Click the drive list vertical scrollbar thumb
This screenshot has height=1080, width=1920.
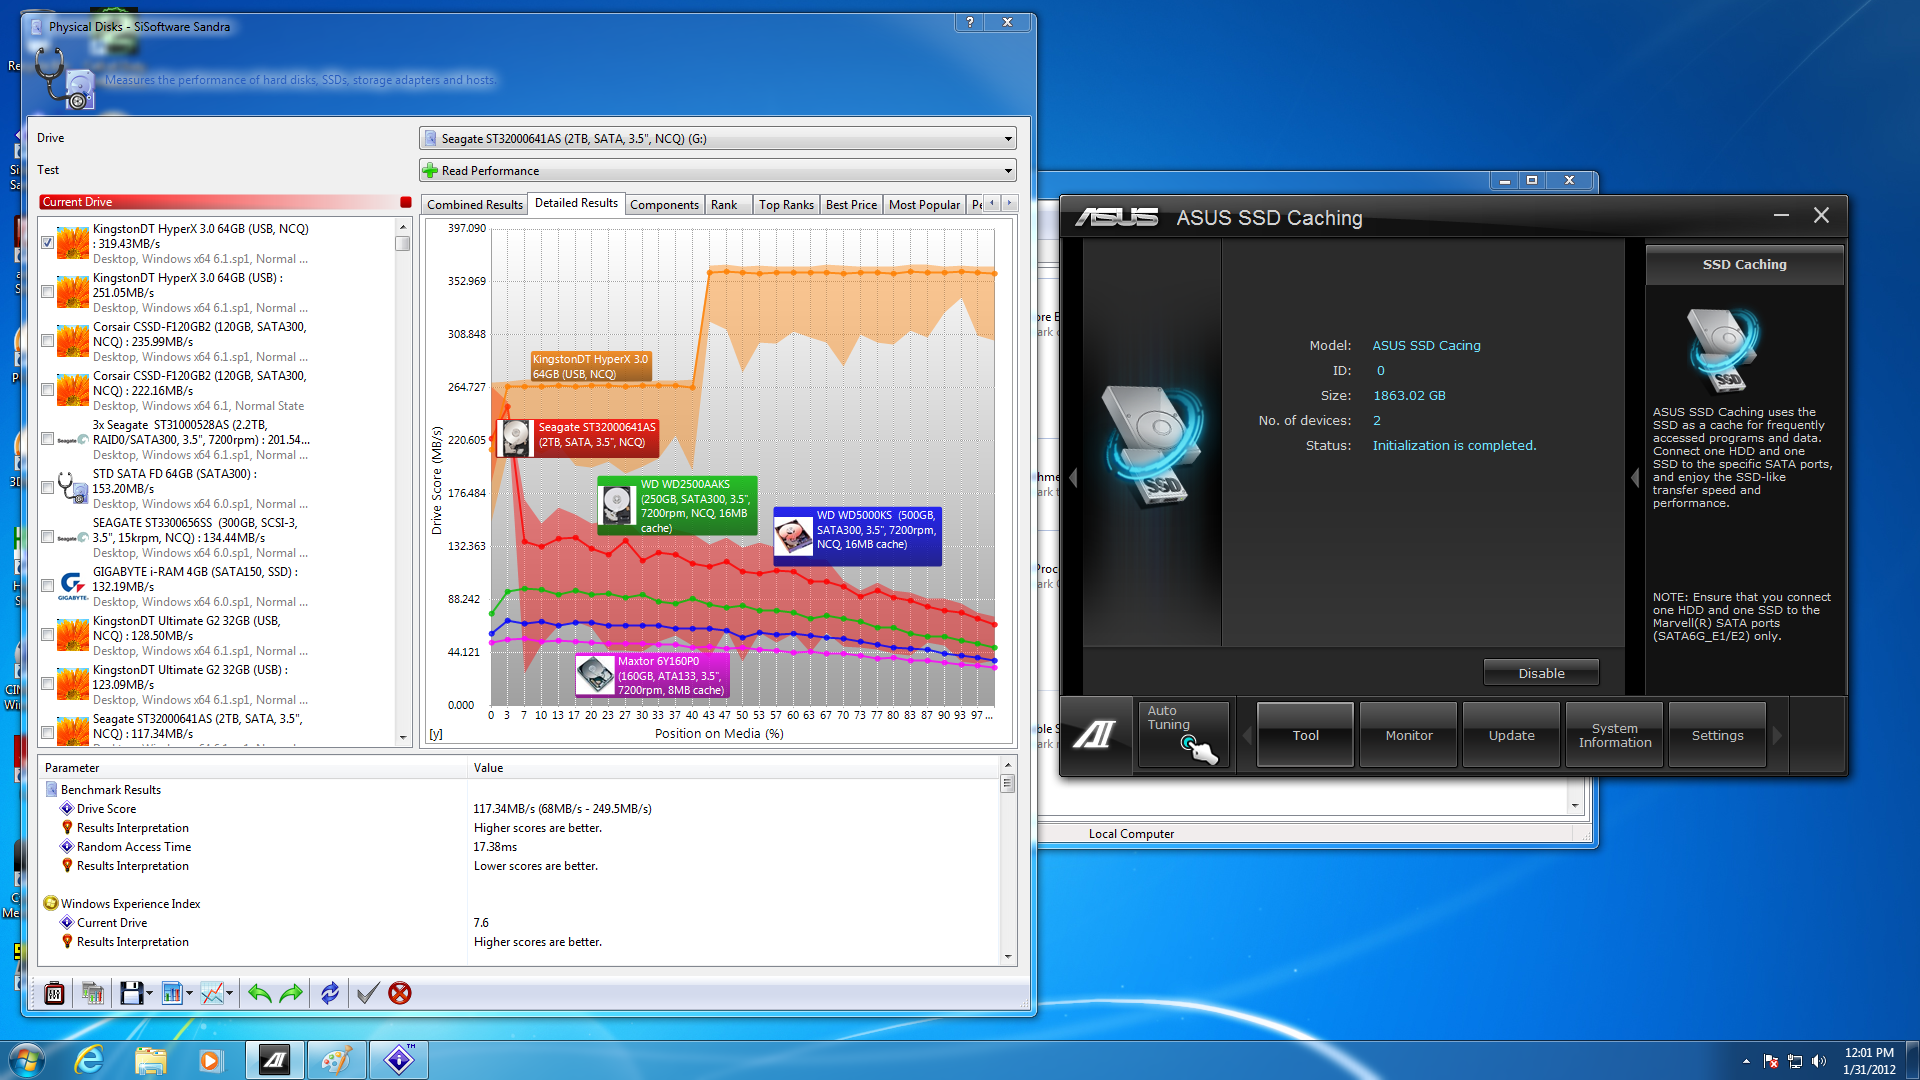tap(403, 243)
